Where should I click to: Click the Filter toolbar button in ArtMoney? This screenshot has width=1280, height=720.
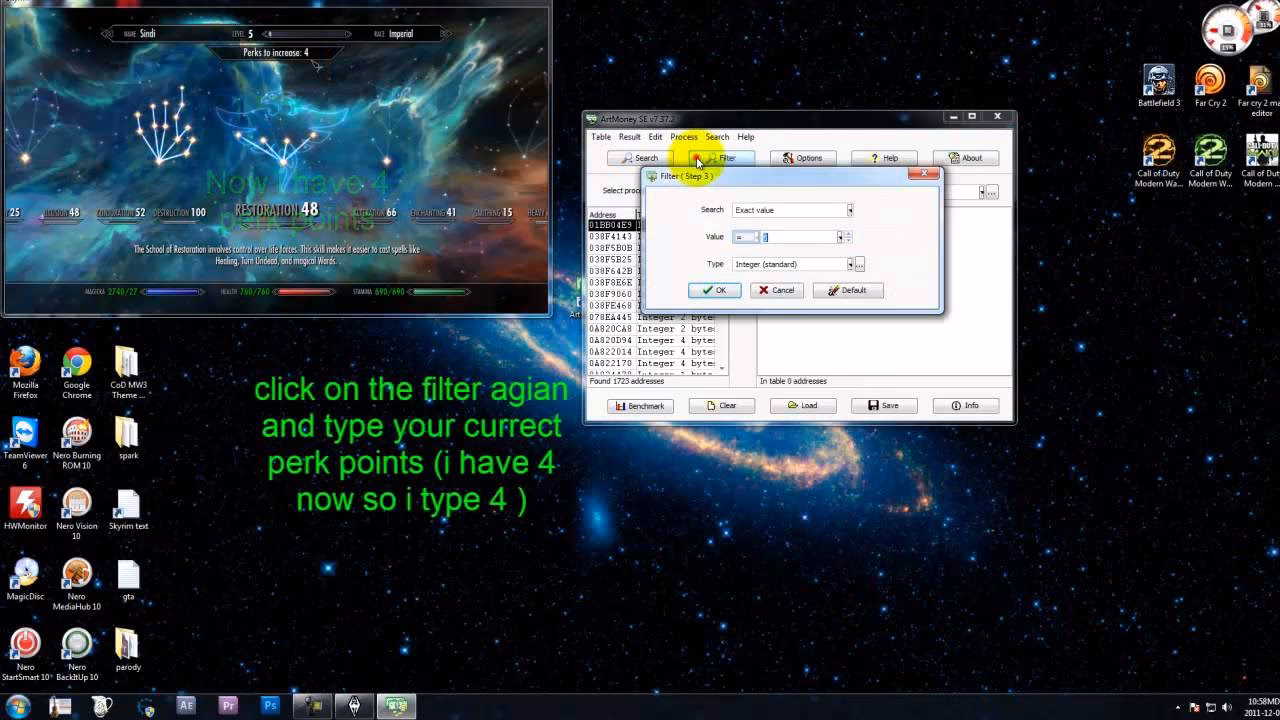pos(721,158)
